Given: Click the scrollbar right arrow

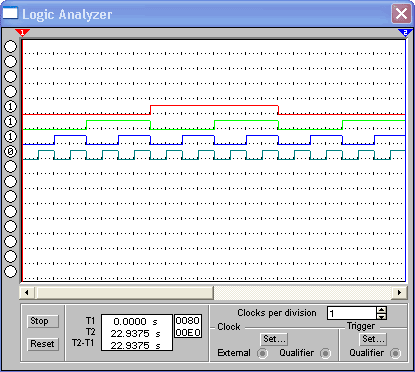Looking at the screenshot, I should click(x=399, y=293).
